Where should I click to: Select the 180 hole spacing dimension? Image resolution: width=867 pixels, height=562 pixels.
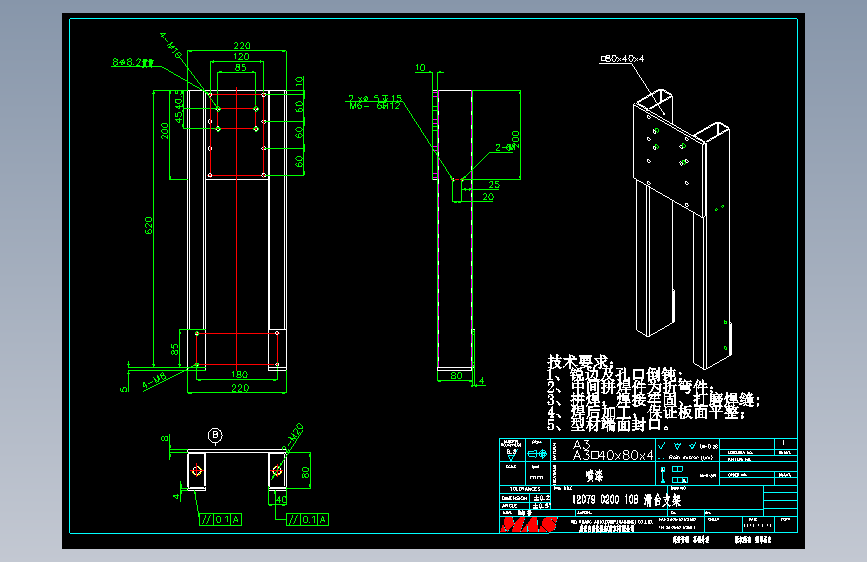[239, 374]
